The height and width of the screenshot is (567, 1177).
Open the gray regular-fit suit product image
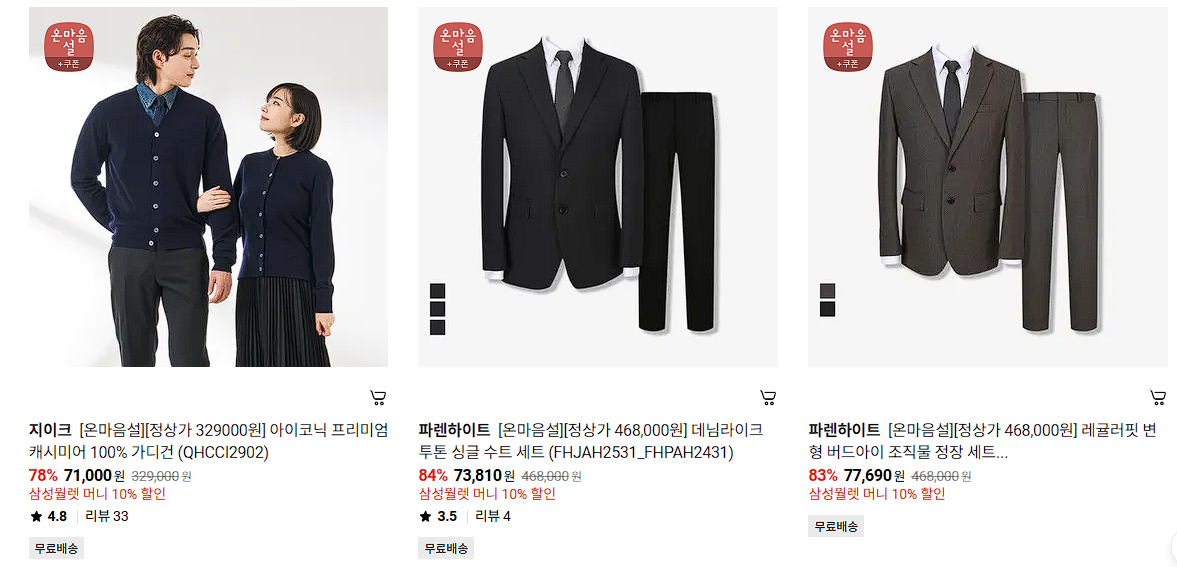[x=988, y=187]
